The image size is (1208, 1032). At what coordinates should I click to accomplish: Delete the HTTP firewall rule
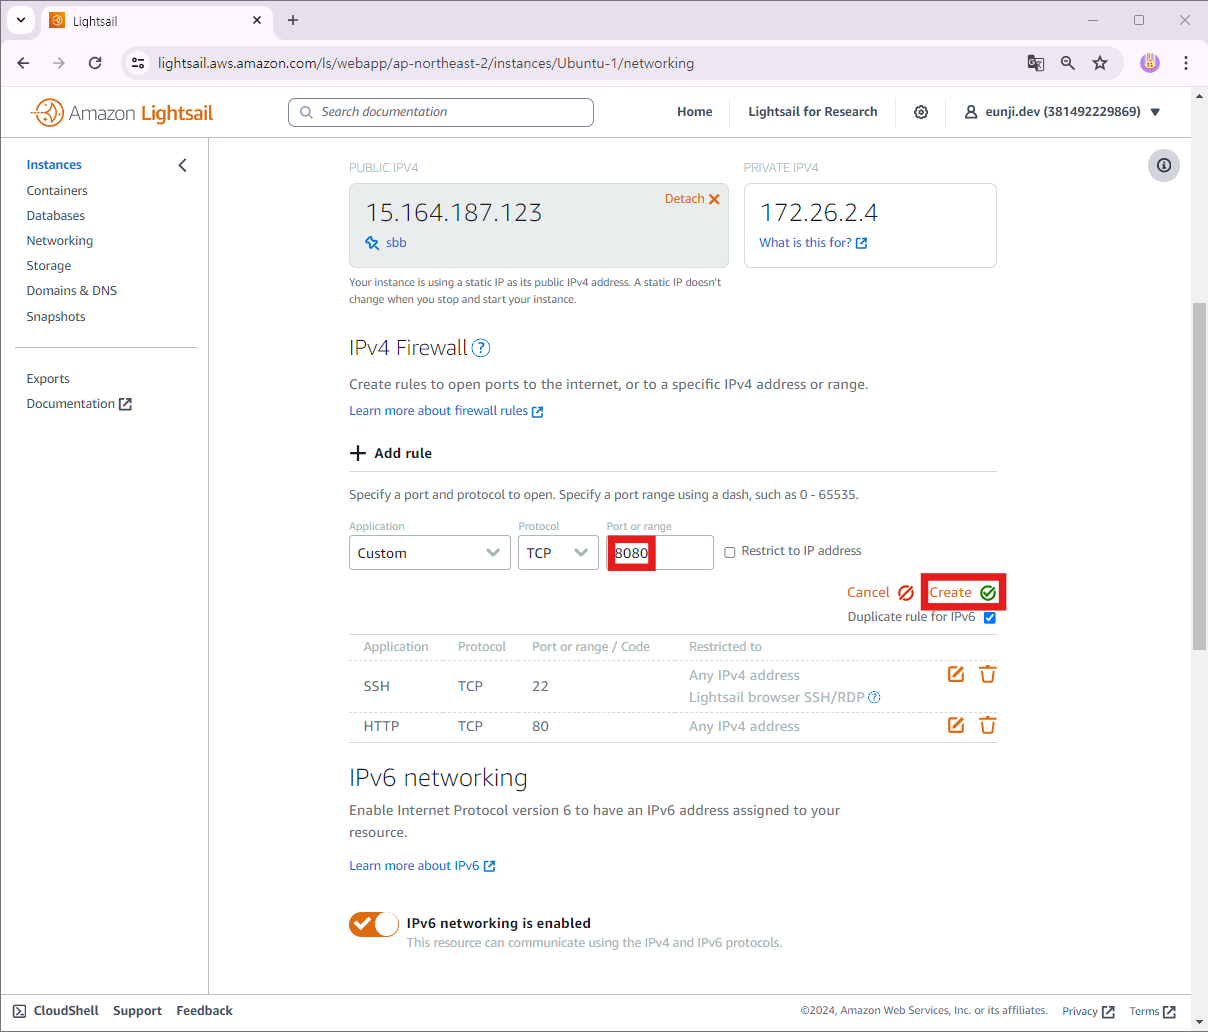[x=988, y=725]
